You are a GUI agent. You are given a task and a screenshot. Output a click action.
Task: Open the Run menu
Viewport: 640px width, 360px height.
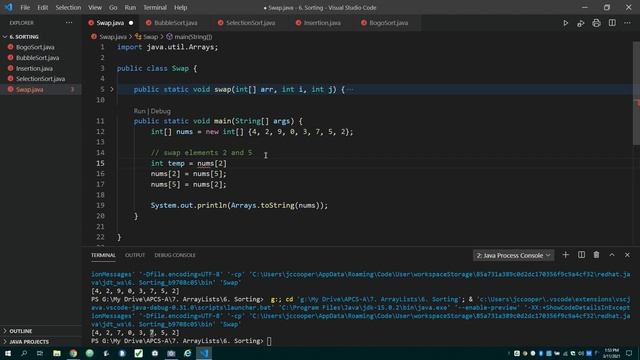click(x=130, y=7)
